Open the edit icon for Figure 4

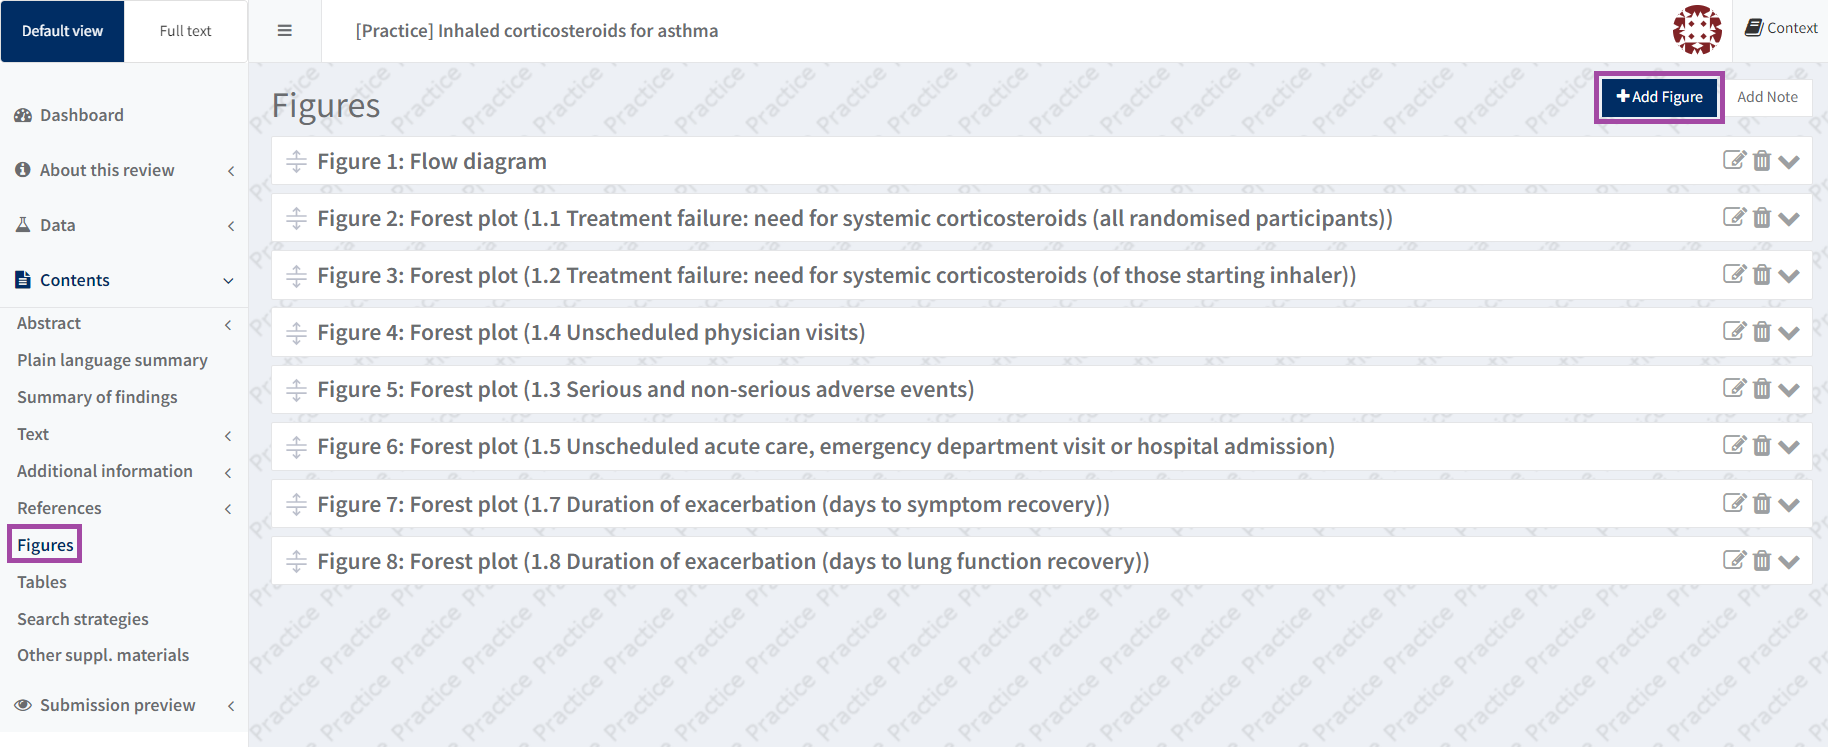point(1734,331)
